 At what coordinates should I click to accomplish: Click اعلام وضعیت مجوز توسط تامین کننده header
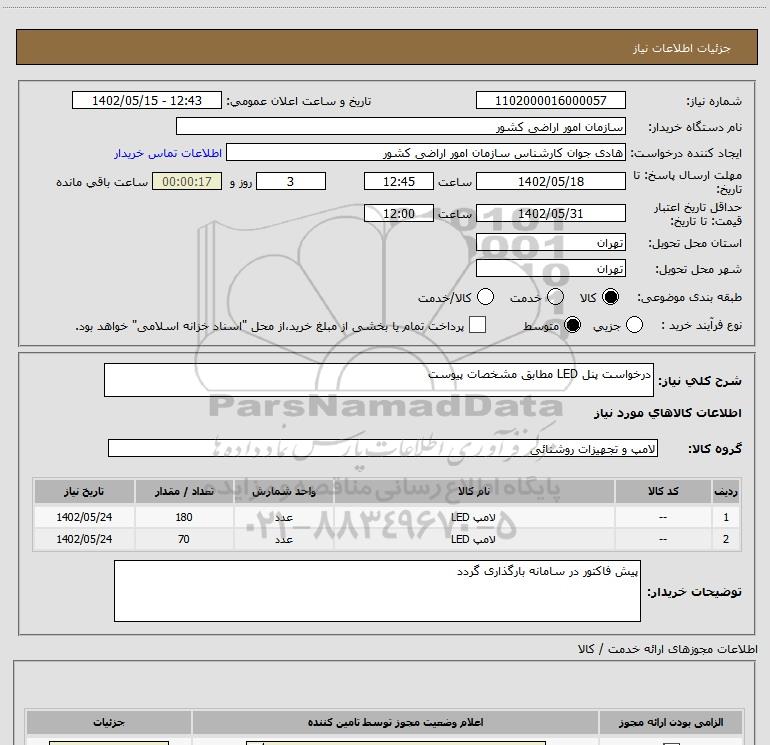coord(395,722)
